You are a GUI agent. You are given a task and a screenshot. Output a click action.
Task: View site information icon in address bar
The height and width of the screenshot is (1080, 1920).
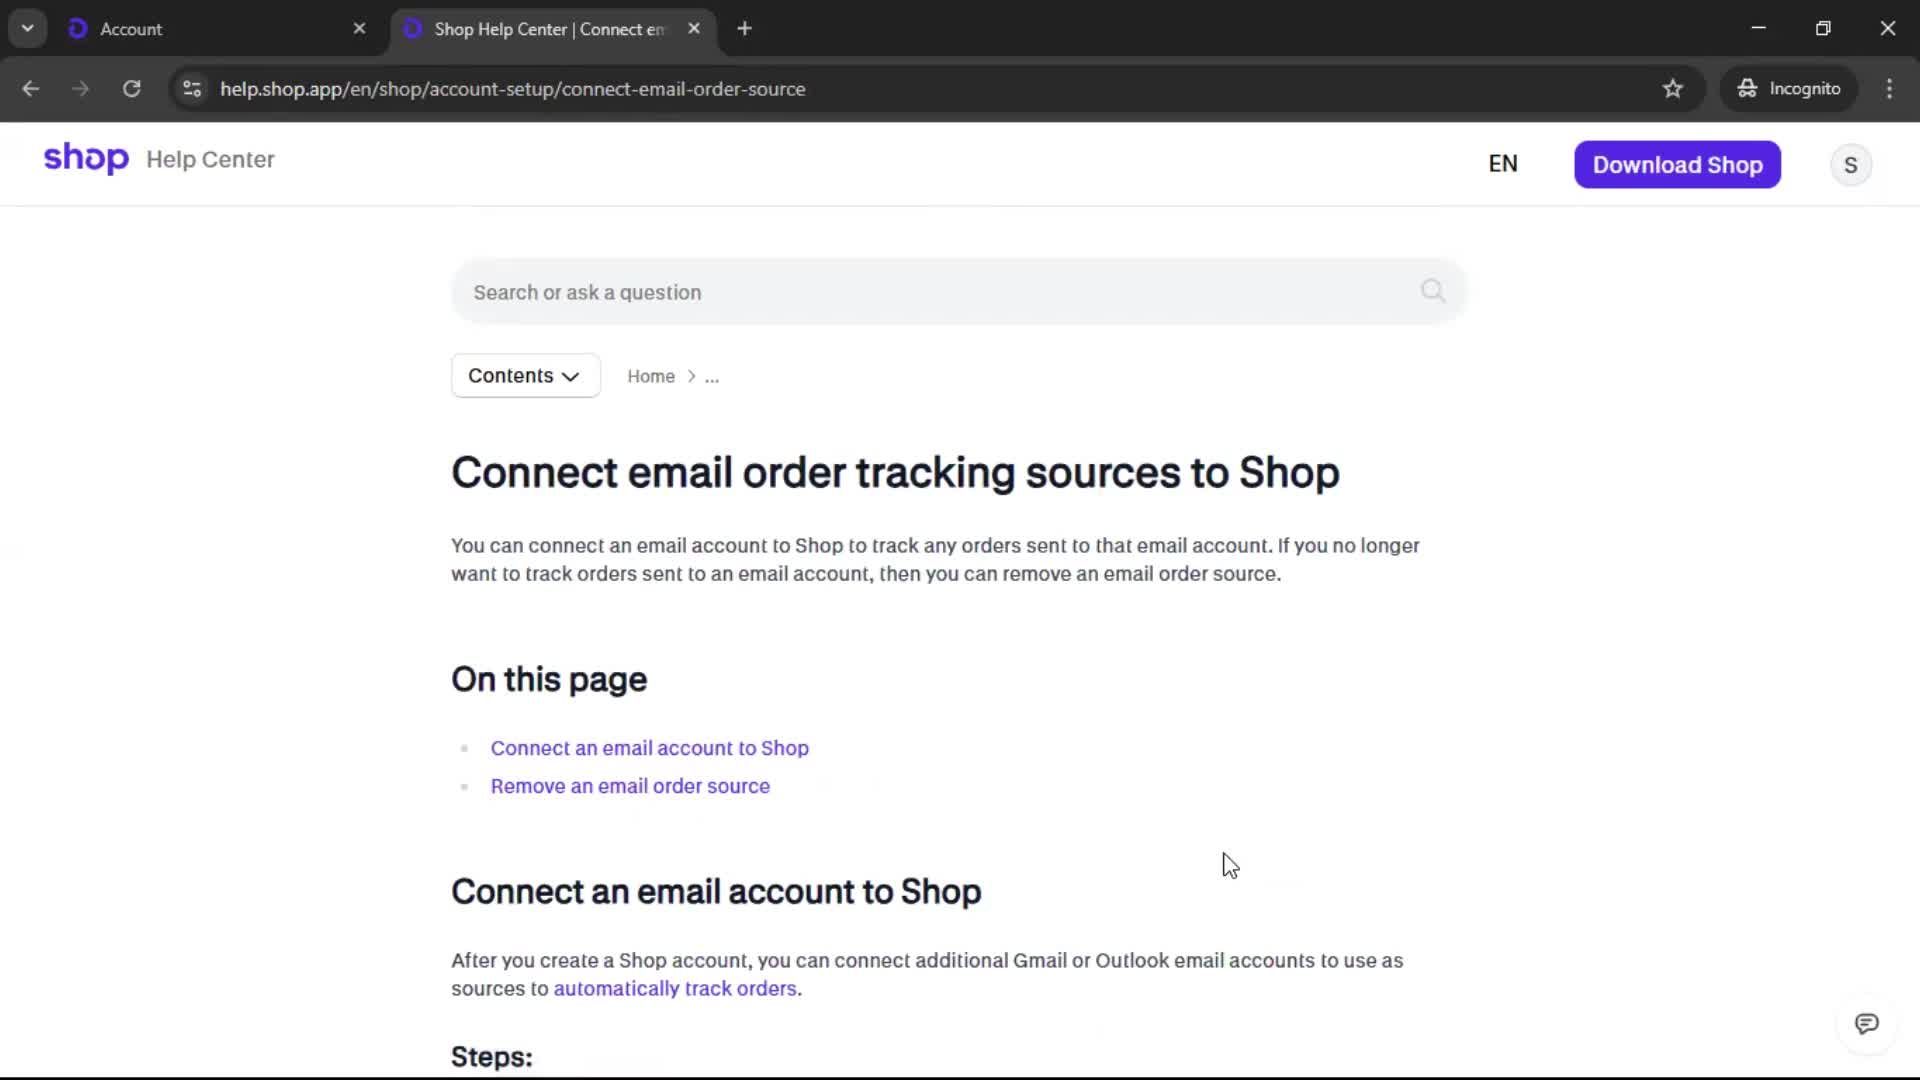192,89
